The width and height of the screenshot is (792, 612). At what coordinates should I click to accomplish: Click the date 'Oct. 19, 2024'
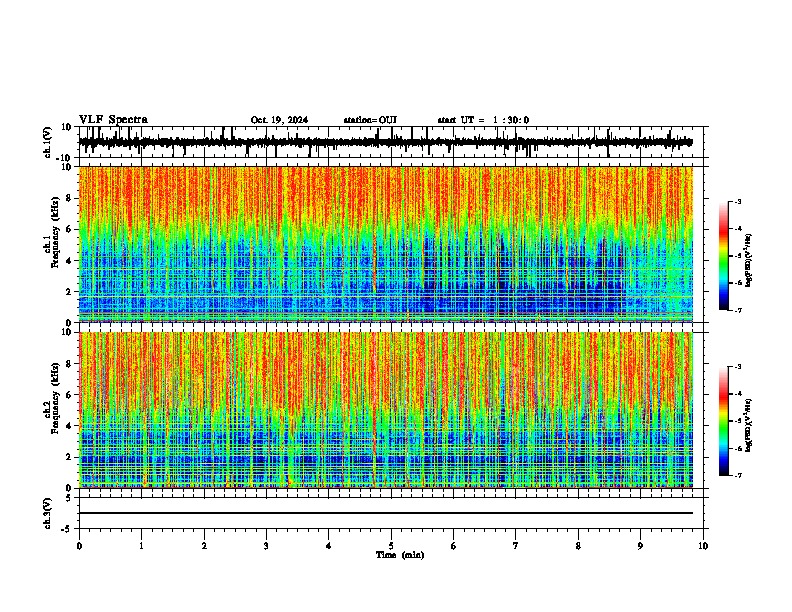[x=279, y=120]
